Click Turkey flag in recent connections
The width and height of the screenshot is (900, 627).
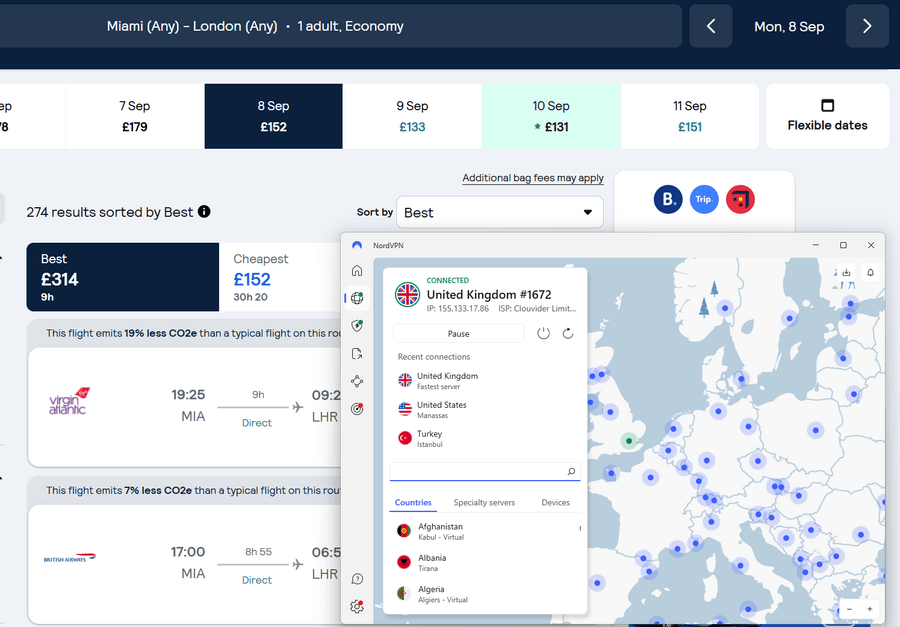(405, 438)
